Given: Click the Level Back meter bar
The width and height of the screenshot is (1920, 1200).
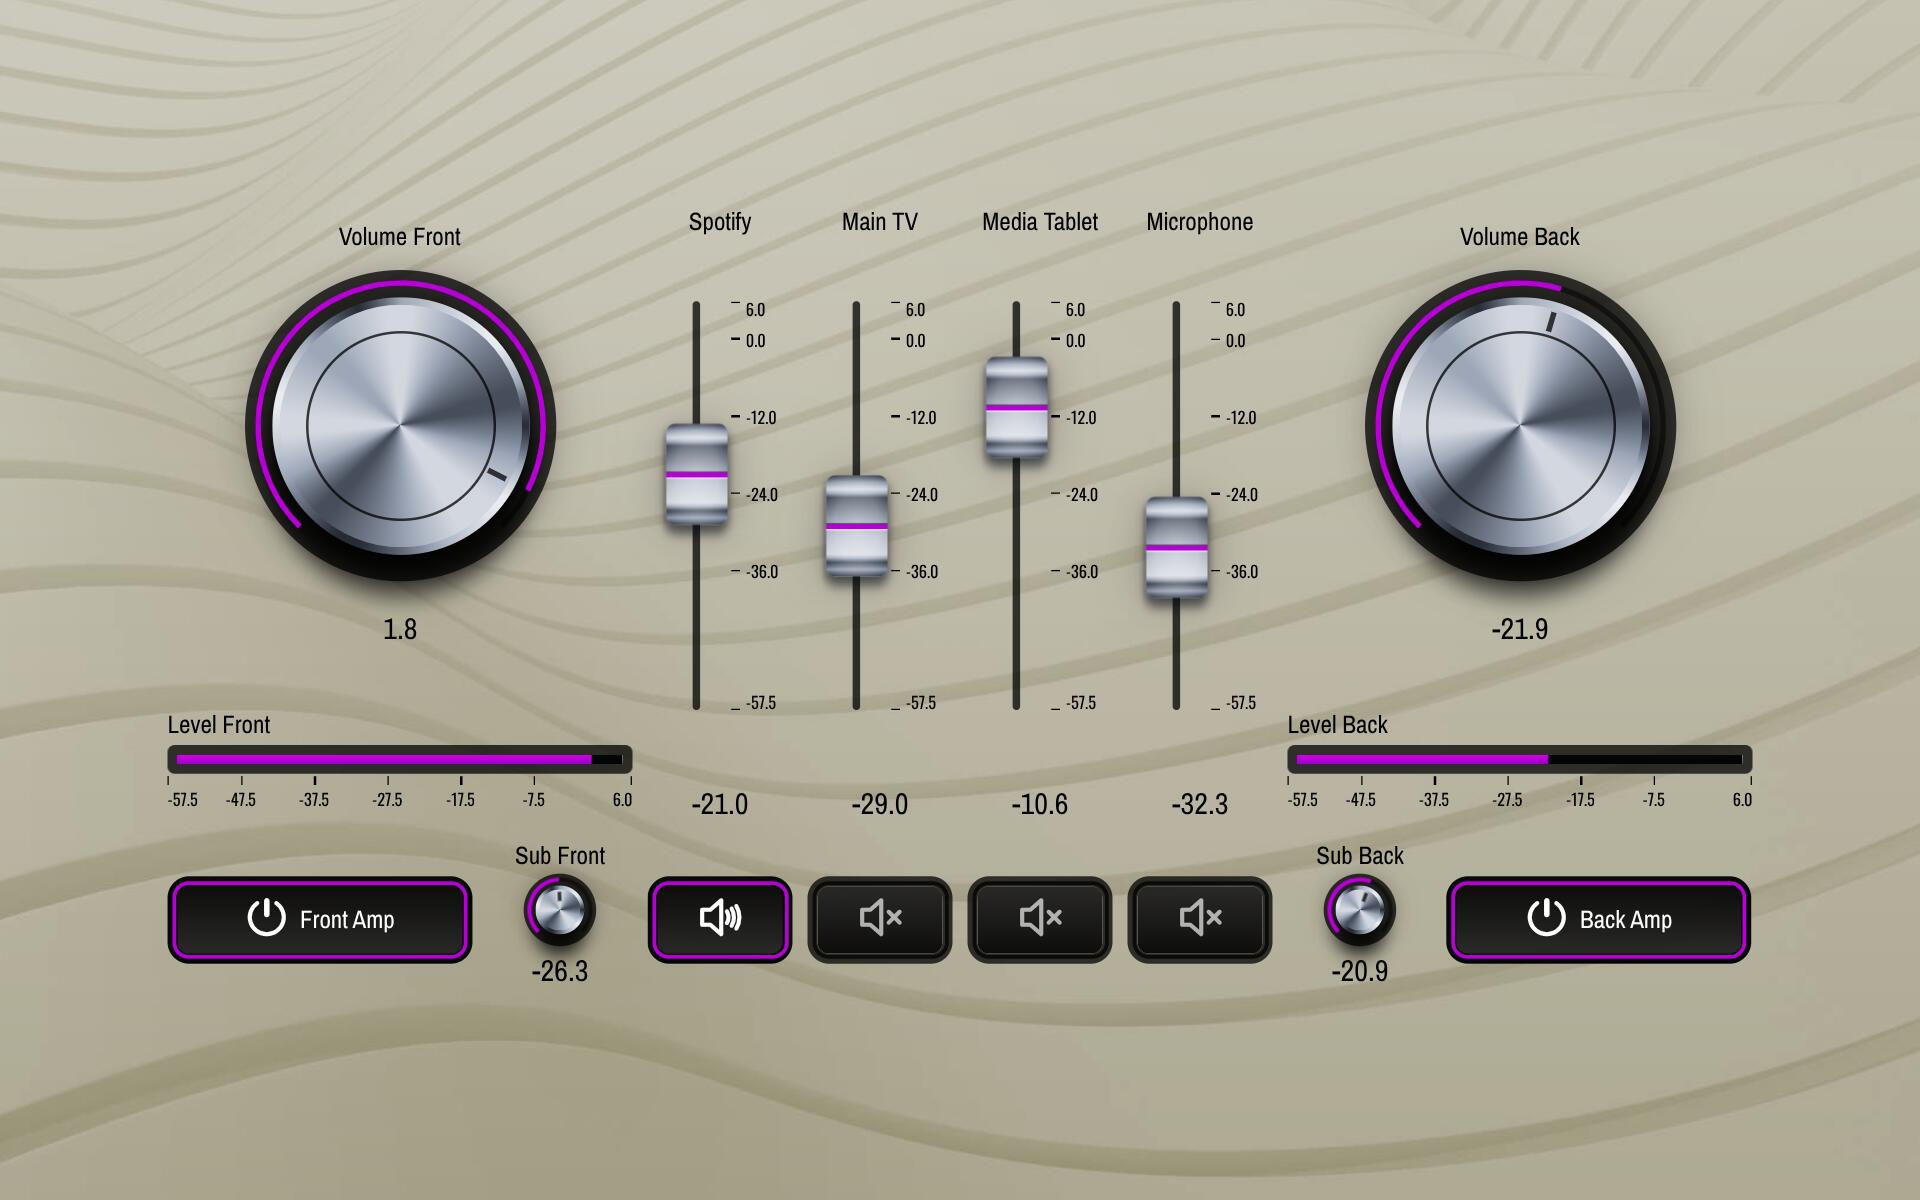Looking at the screenshot, I should (1520, 760).
